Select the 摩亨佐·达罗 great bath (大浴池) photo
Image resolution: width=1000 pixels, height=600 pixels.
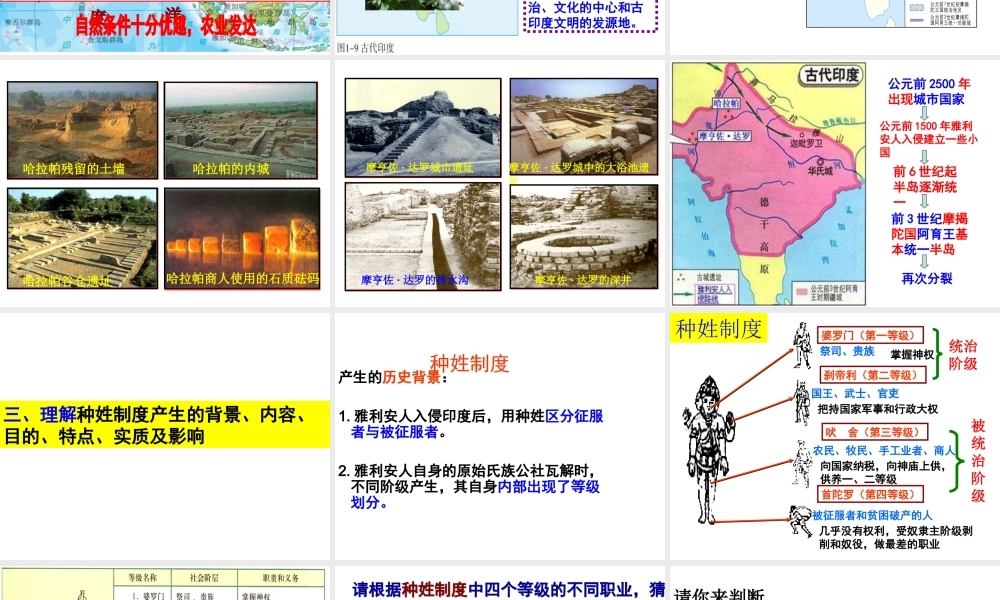click(x=584, y=128)
